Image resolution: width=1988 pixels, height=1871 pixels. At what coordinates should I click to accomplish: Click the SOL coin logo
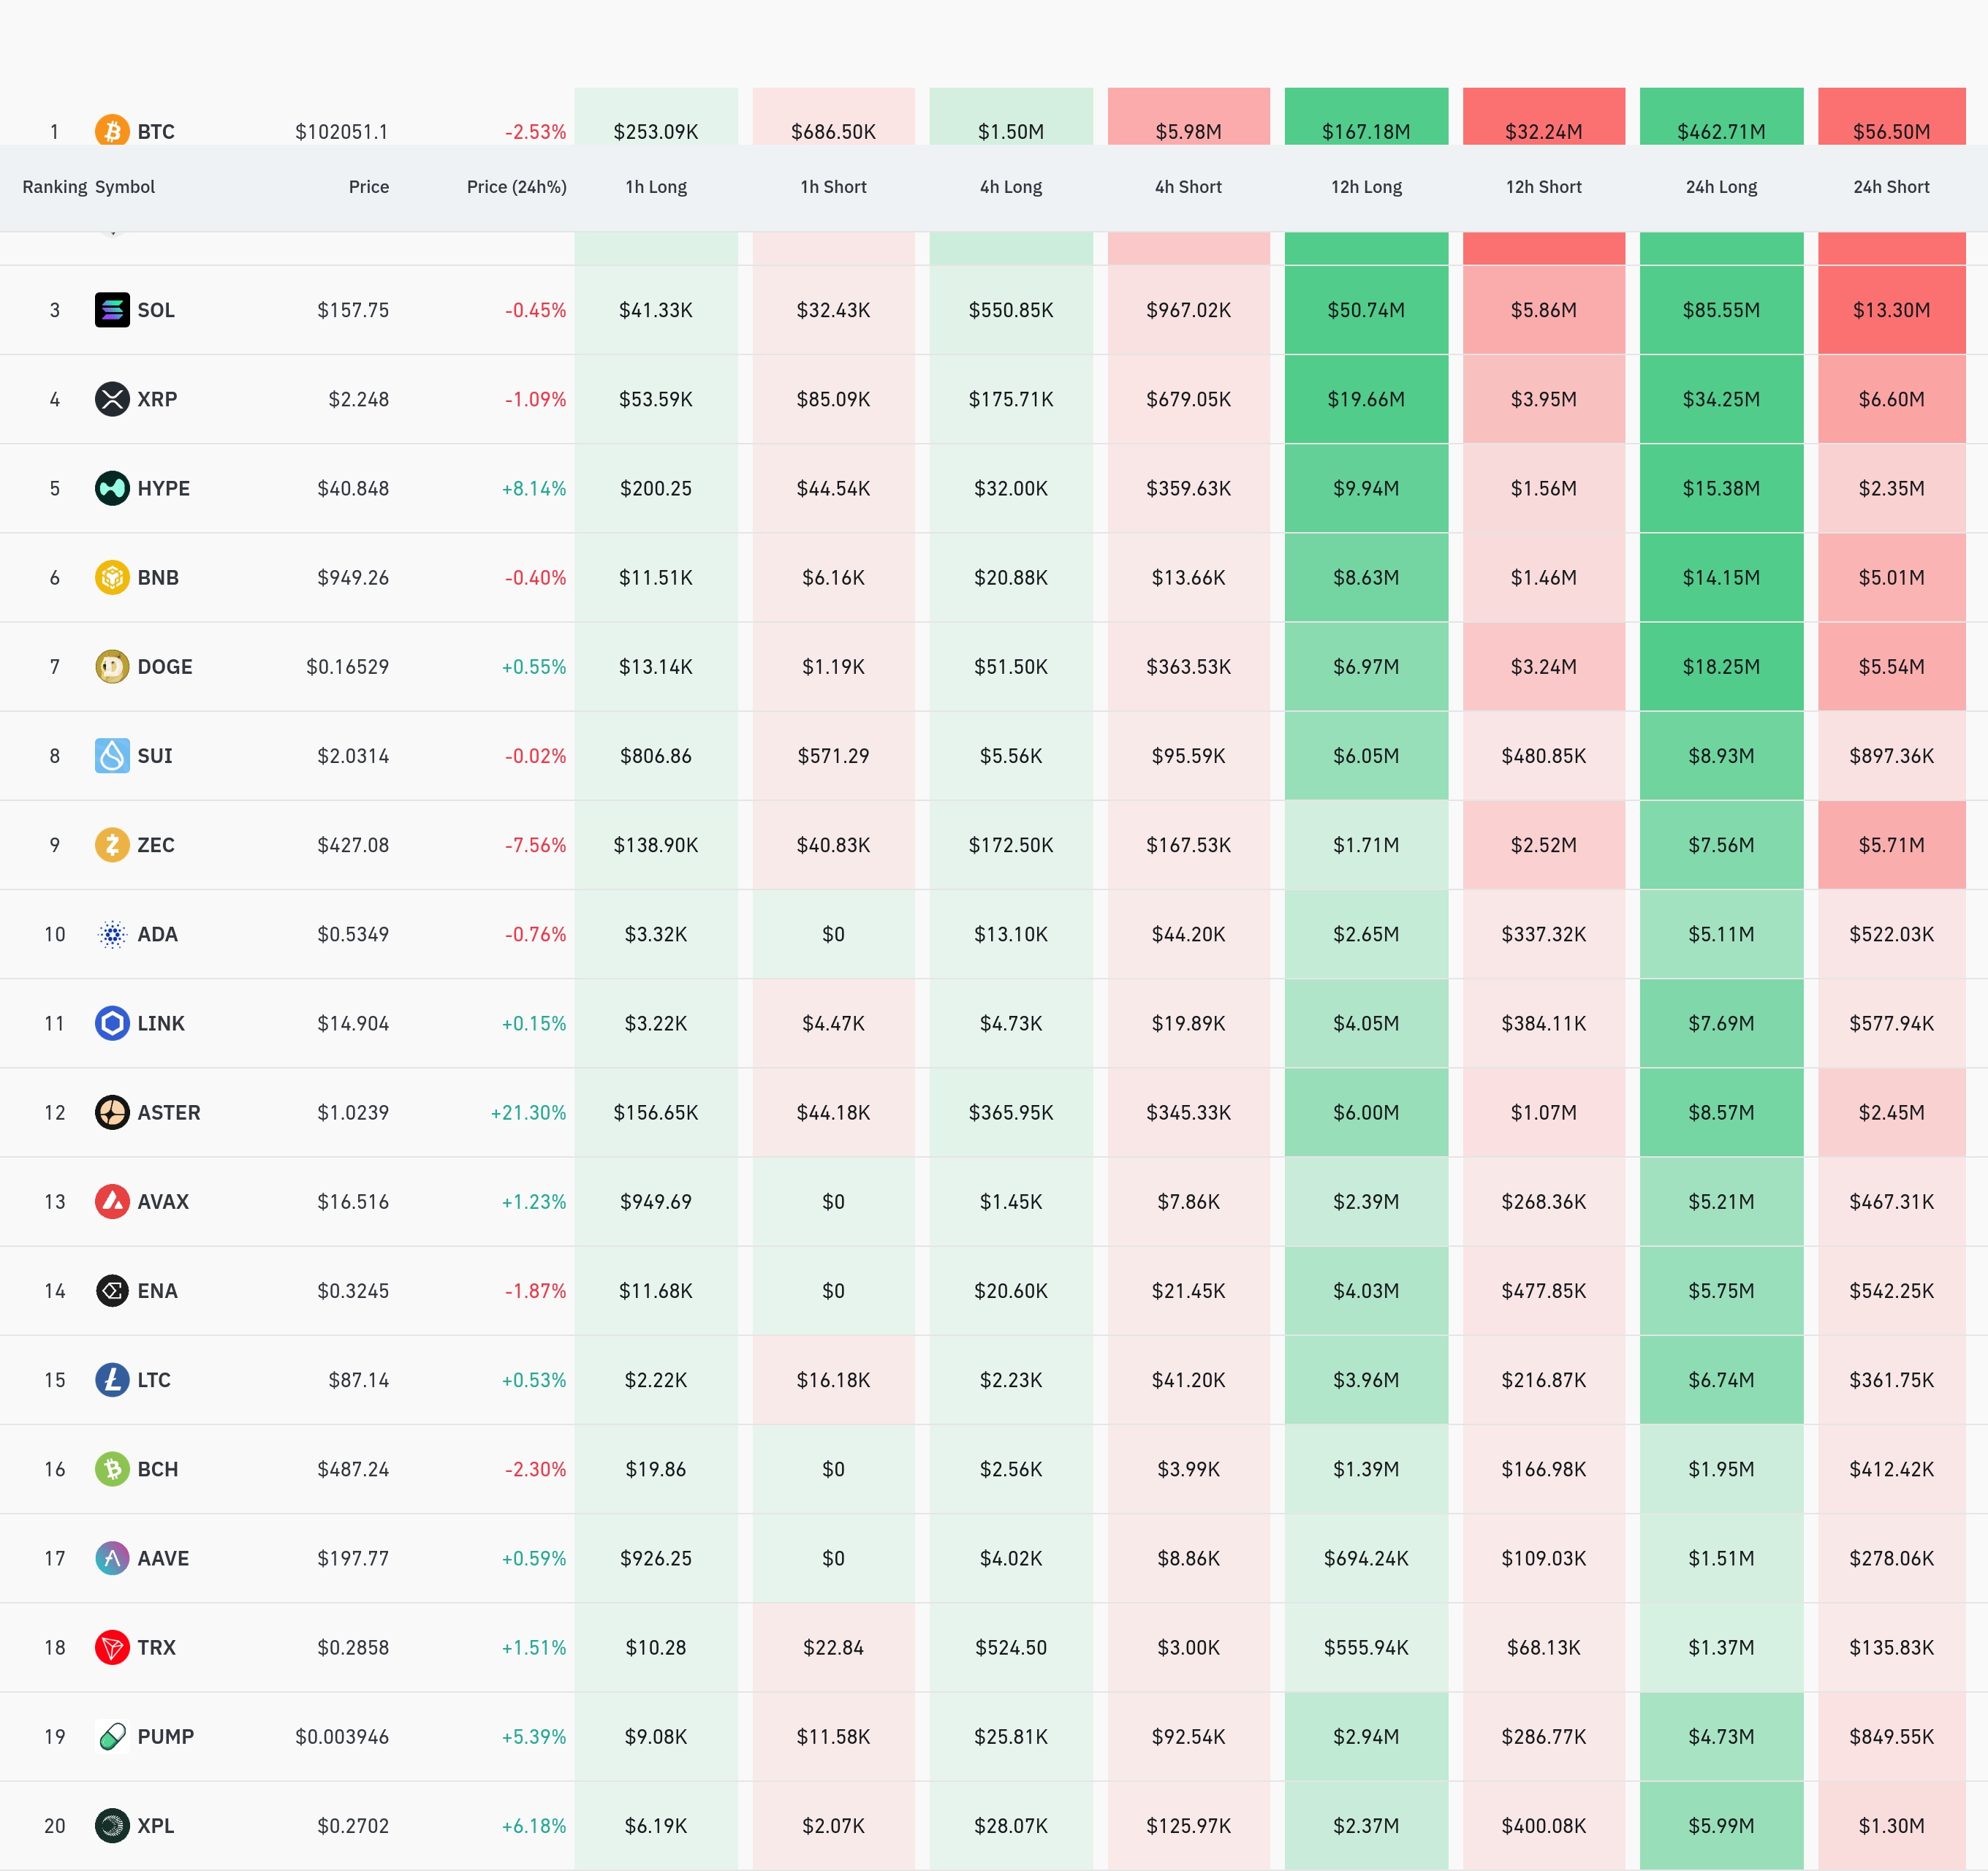pyautogui.click(x=112, y=310)
